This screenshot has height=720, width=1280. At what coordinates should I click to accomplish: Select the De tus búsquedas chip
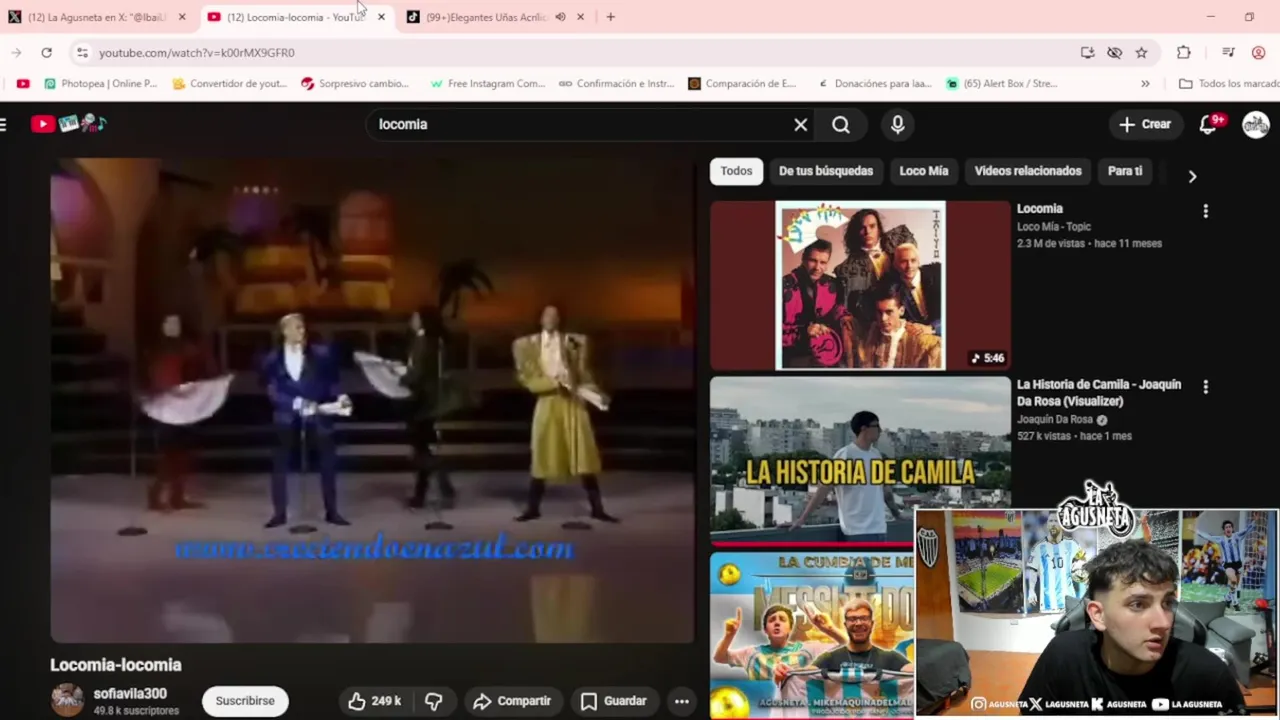(x=826, y=171)
